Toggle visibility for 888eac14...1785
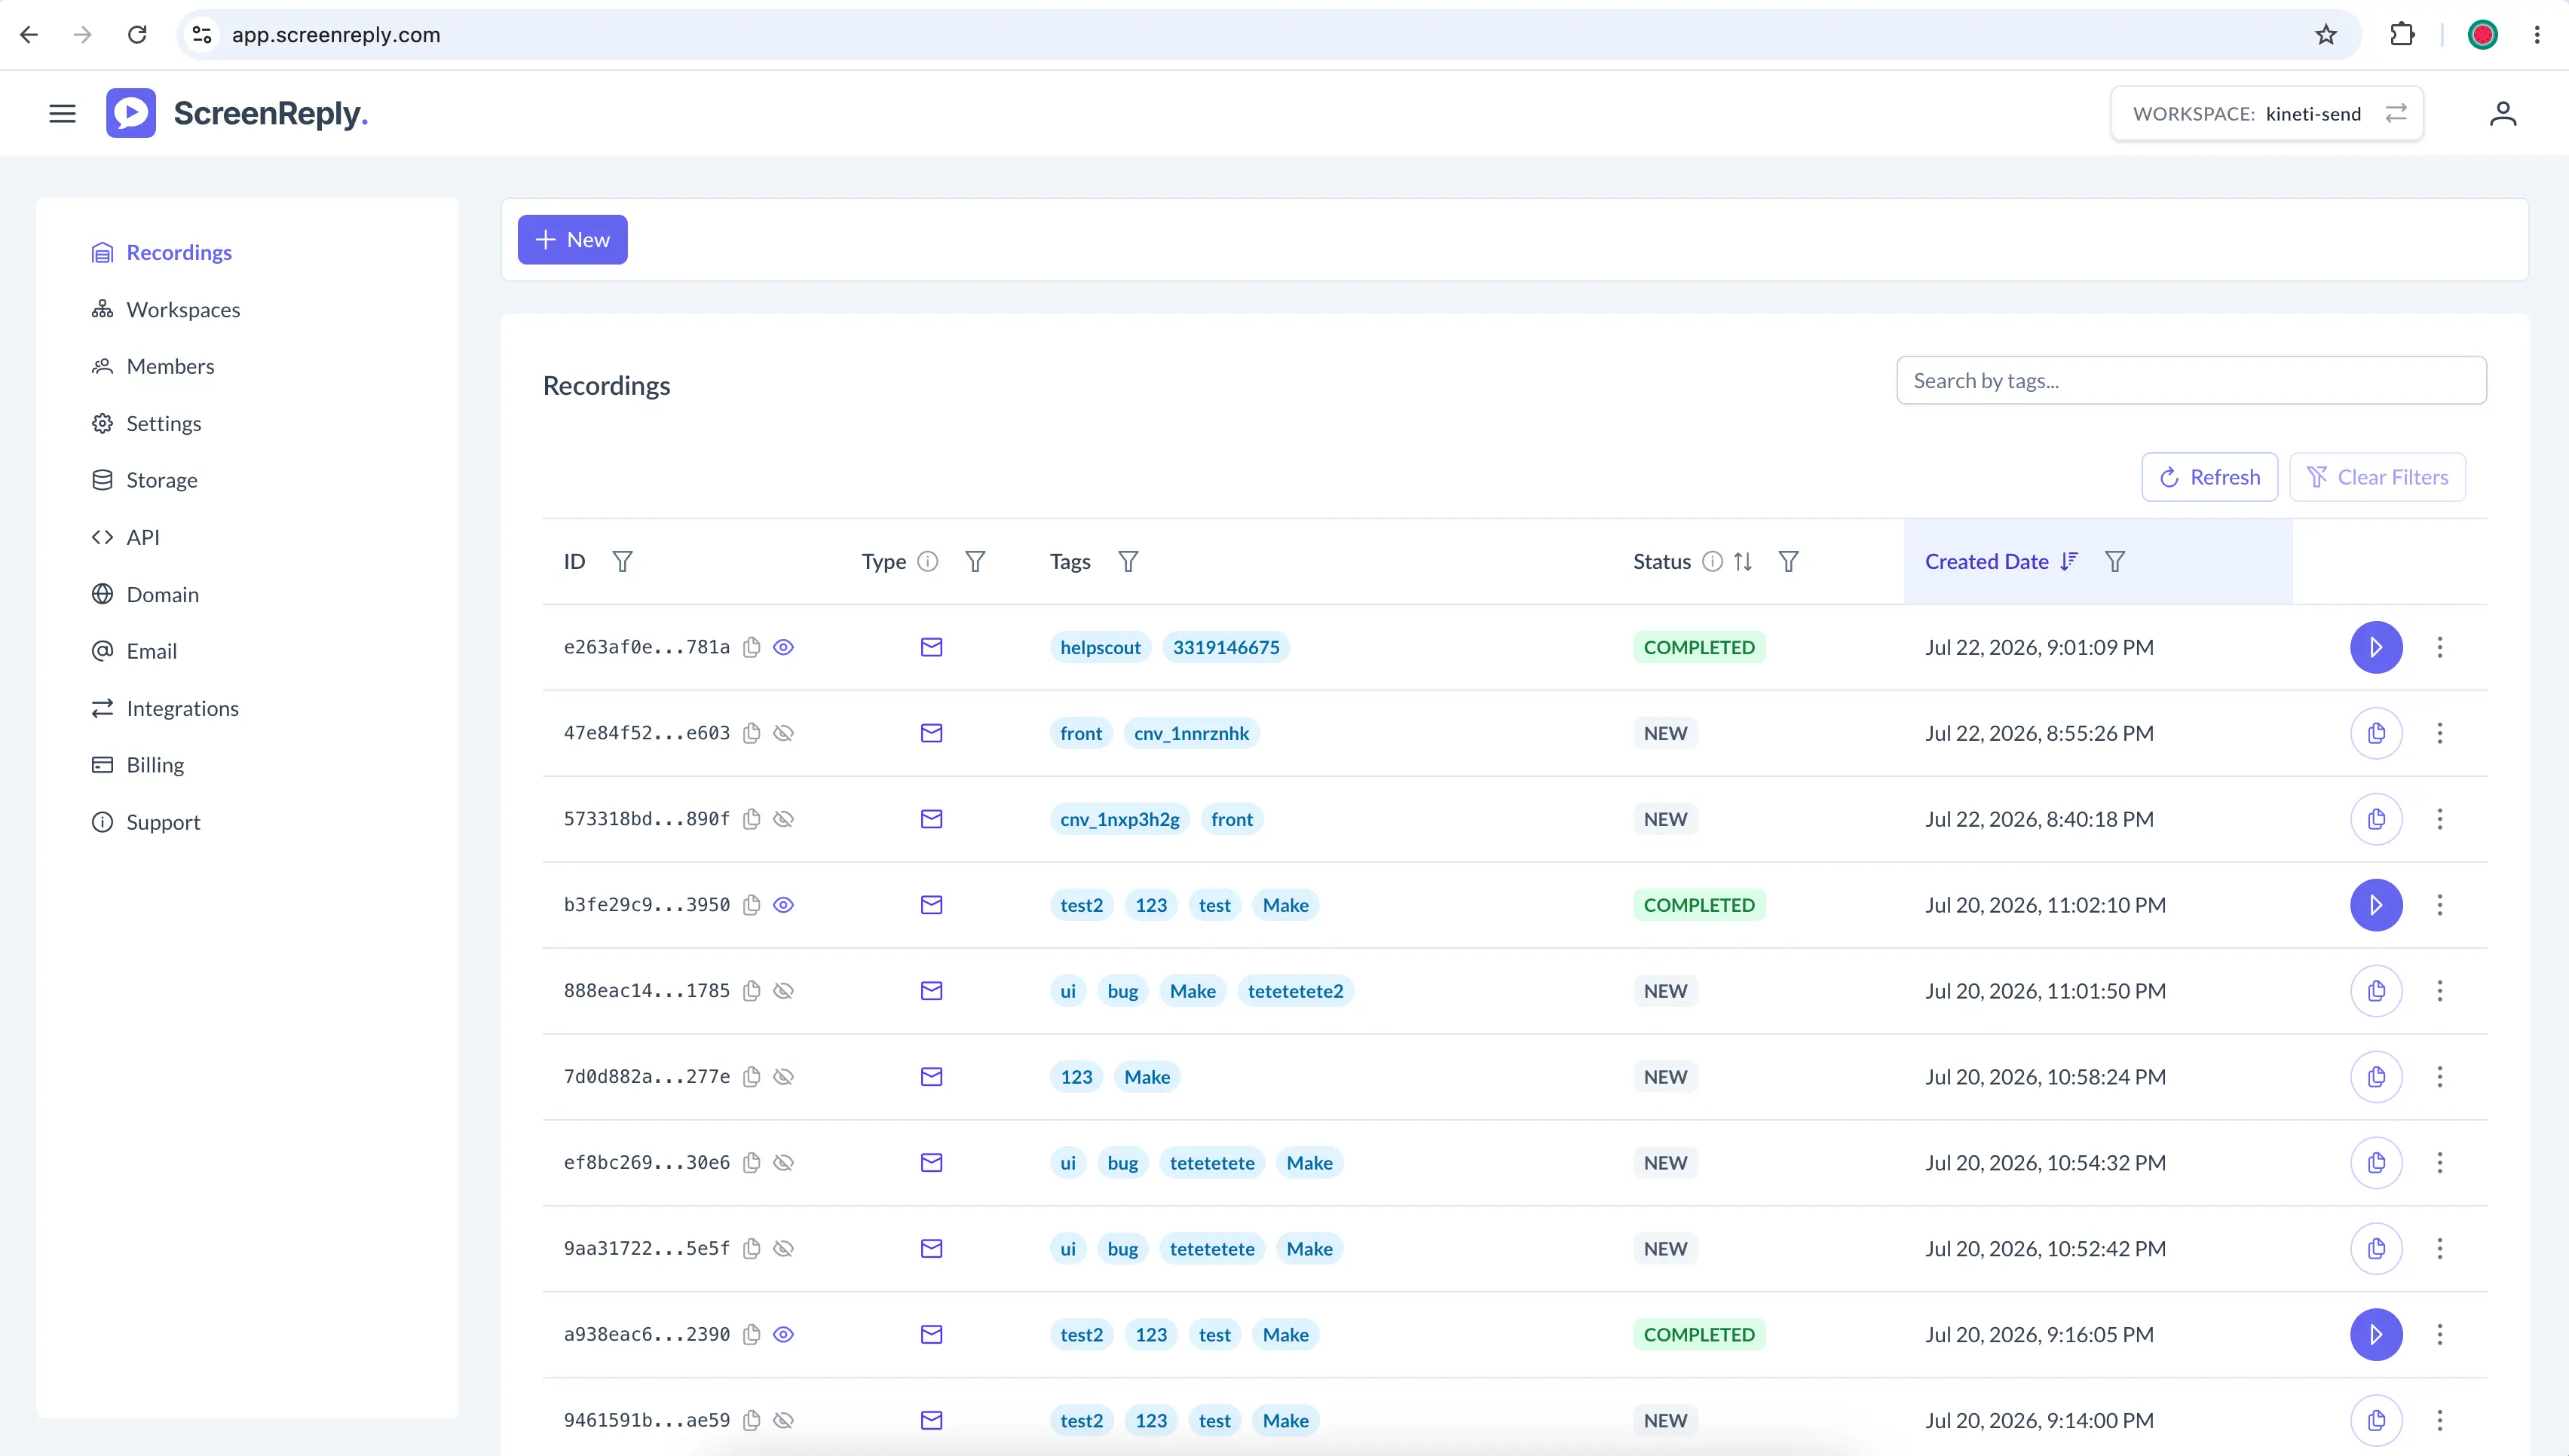 tap(784, 991)
